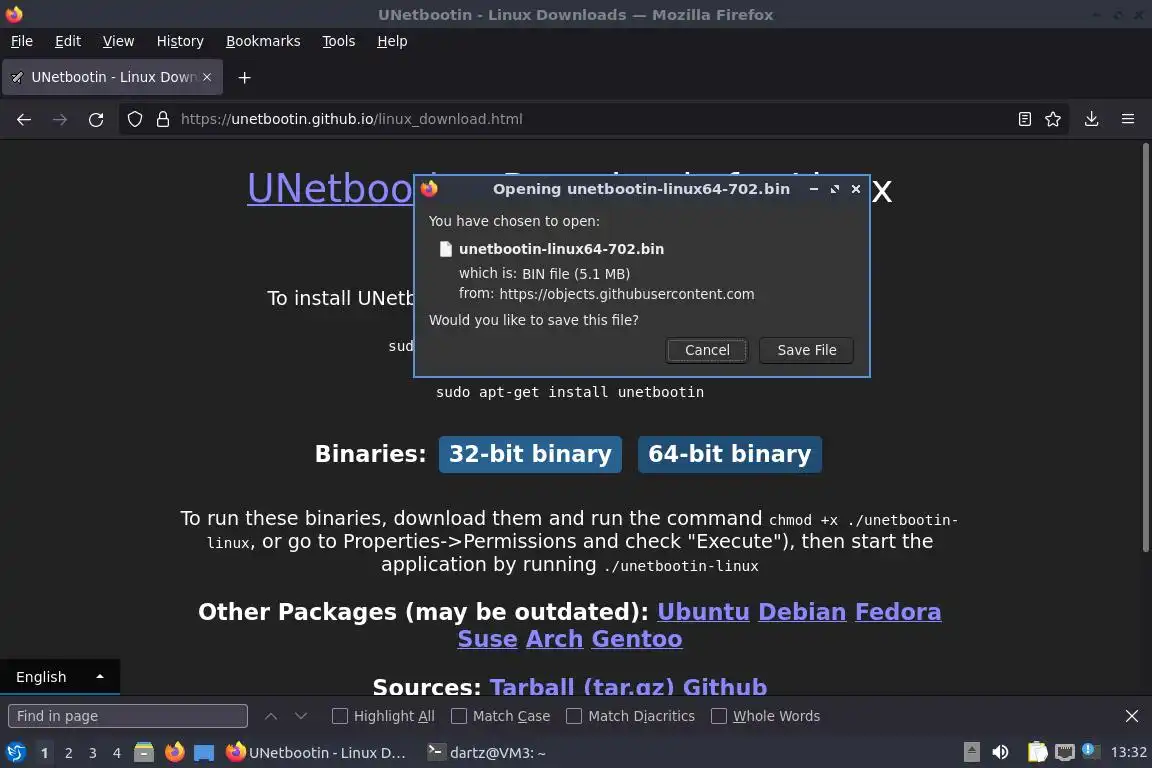Toggle reader view icon in address bar

(1025, 119)
